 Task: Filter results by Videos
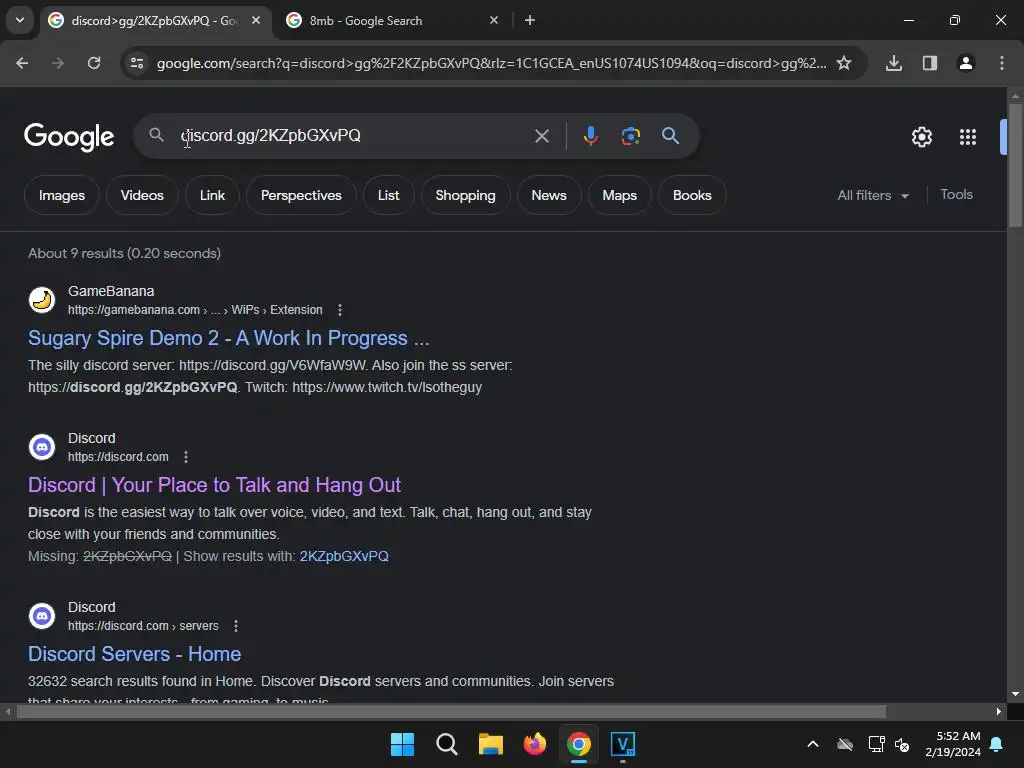point(142,195)
